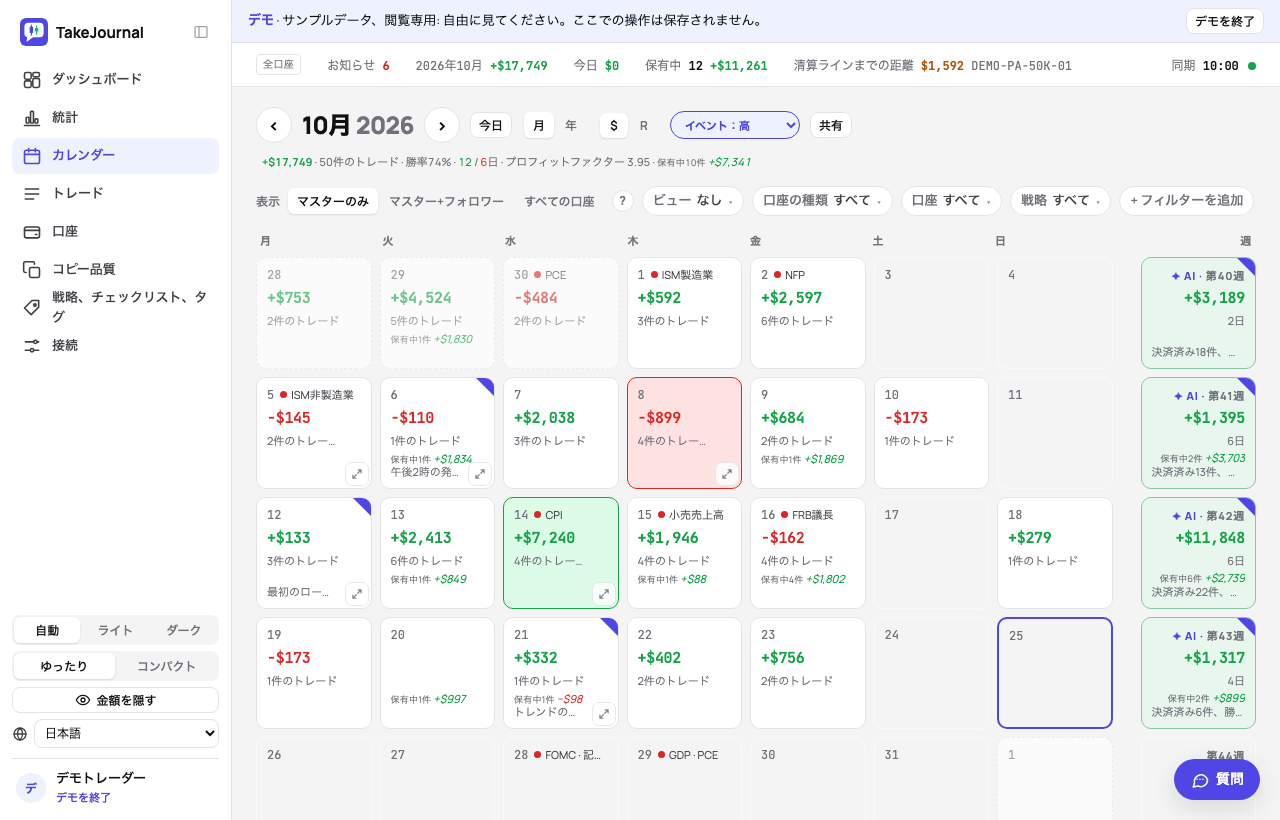Open 統計 page
1280x820 pixels.
(115, 117)
